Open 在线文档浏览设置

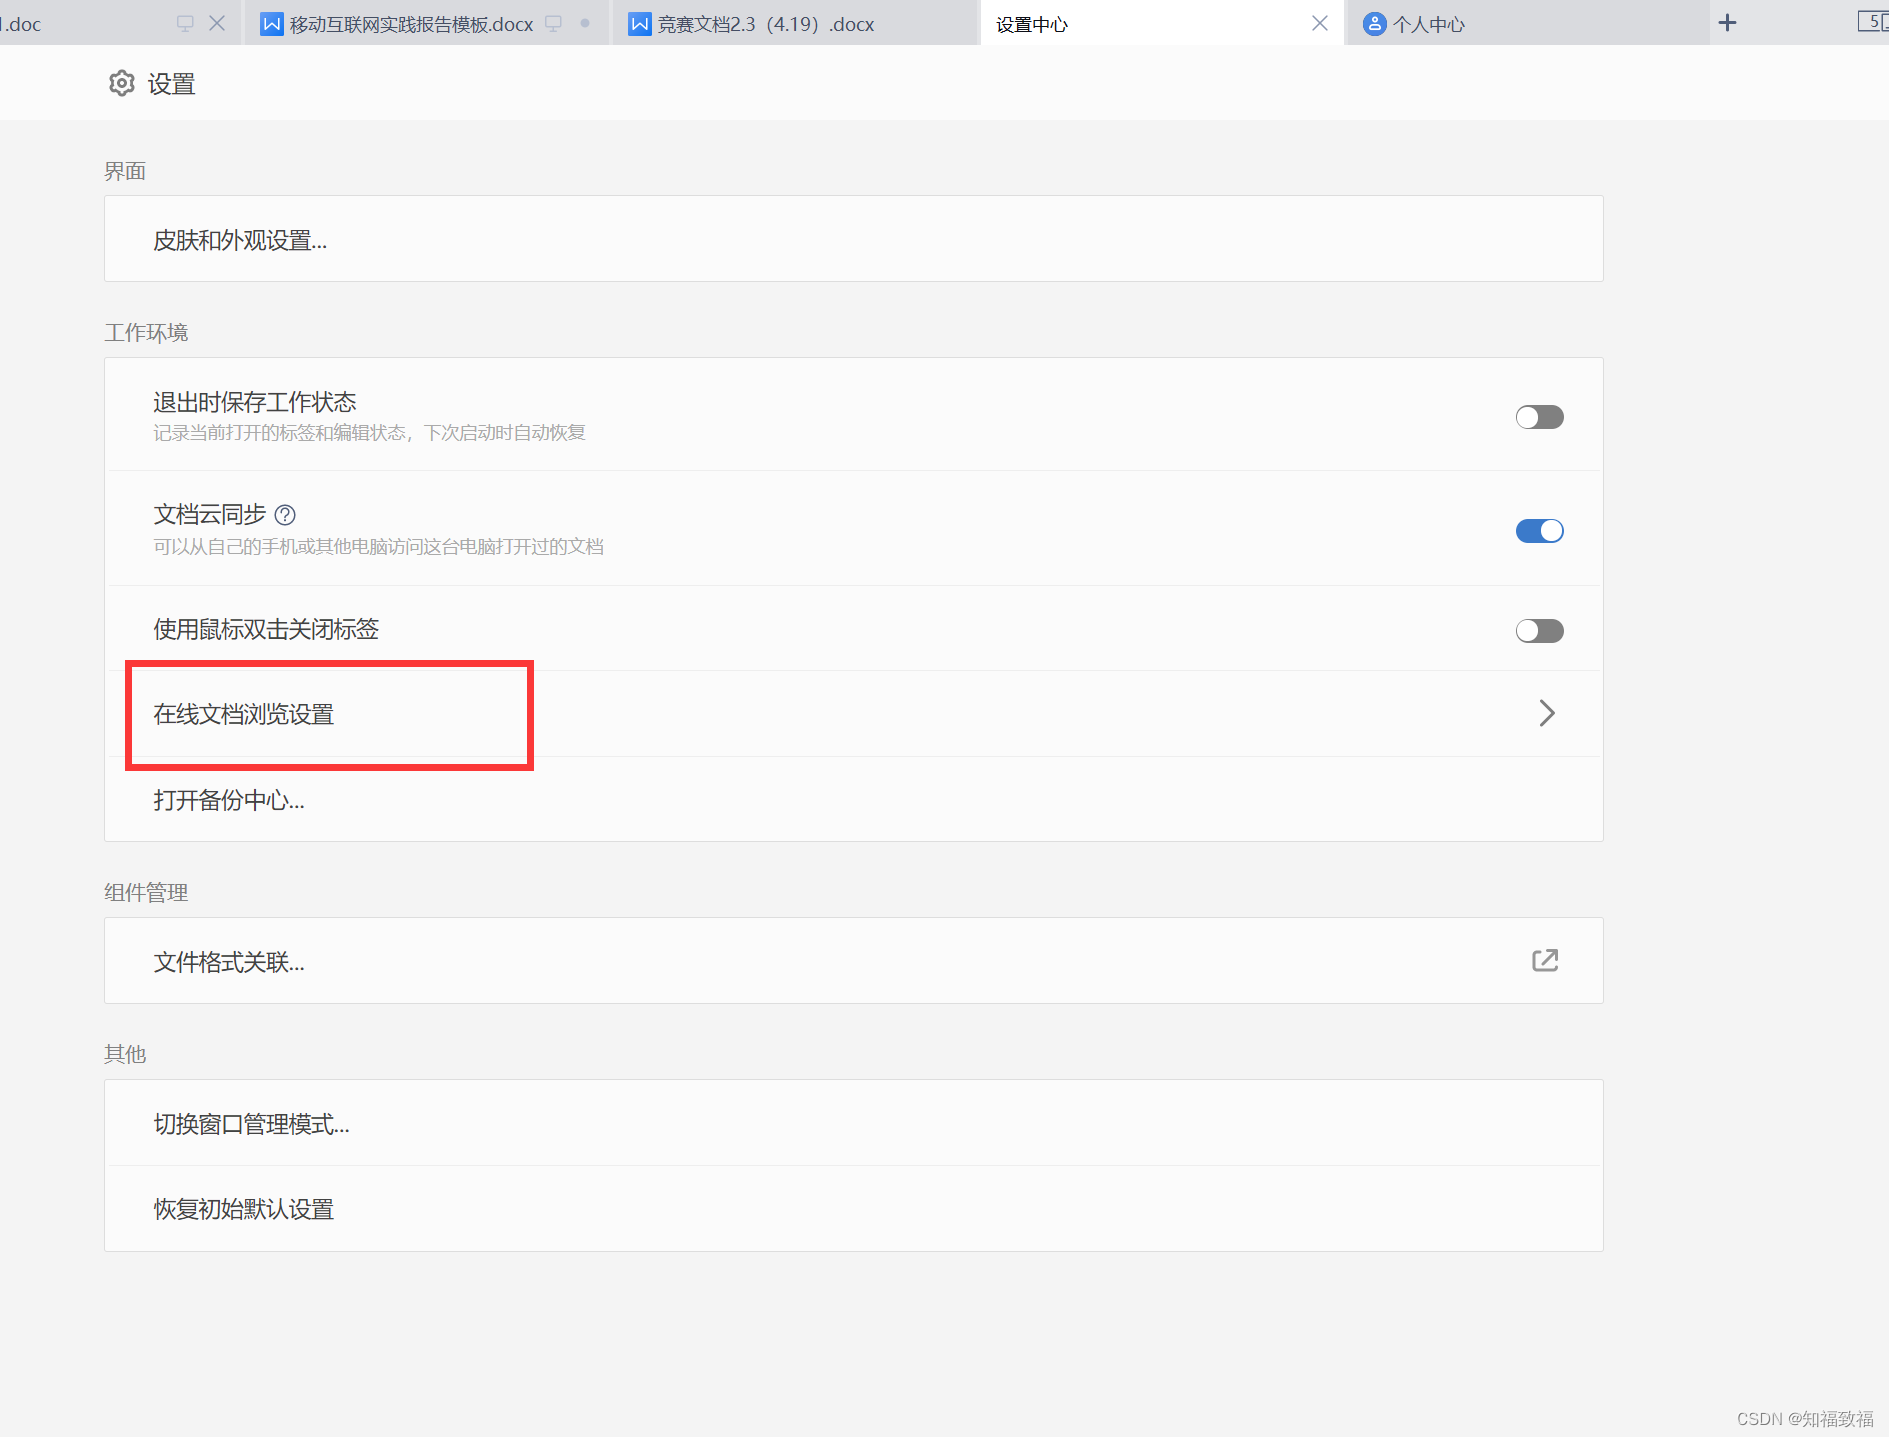(x=853, y=714)
